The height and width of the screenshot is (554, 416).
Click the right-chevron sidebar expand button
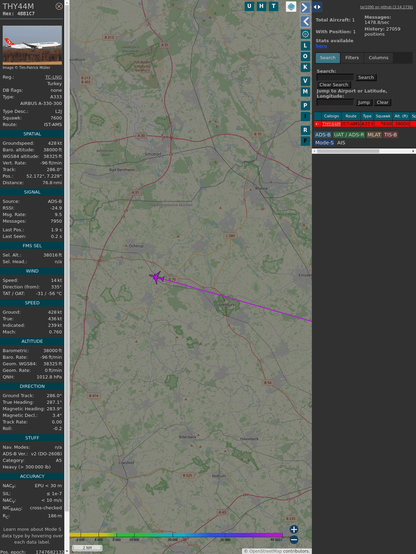point(305,7)
